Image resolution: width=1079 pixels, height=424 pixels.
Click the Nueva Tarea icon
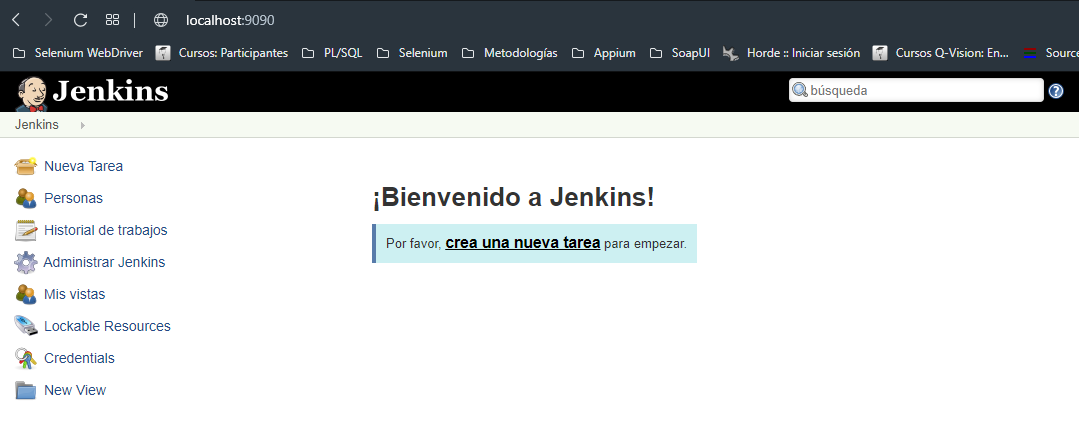tap(26, 166)
